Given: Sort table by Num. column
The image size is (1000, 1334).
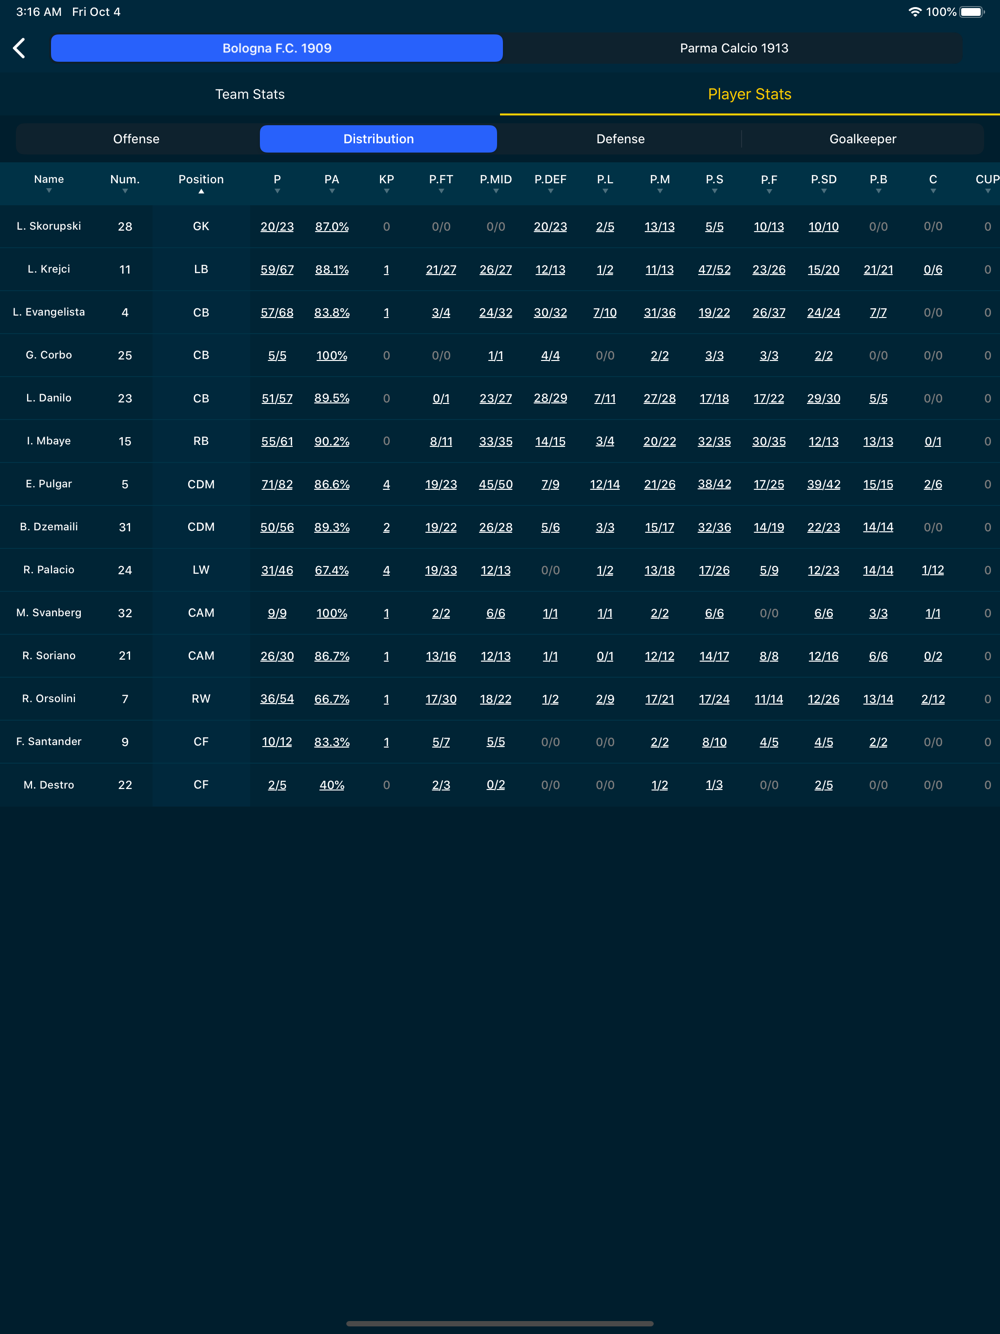Looking at the screenshot, I should tap(125, 182).
